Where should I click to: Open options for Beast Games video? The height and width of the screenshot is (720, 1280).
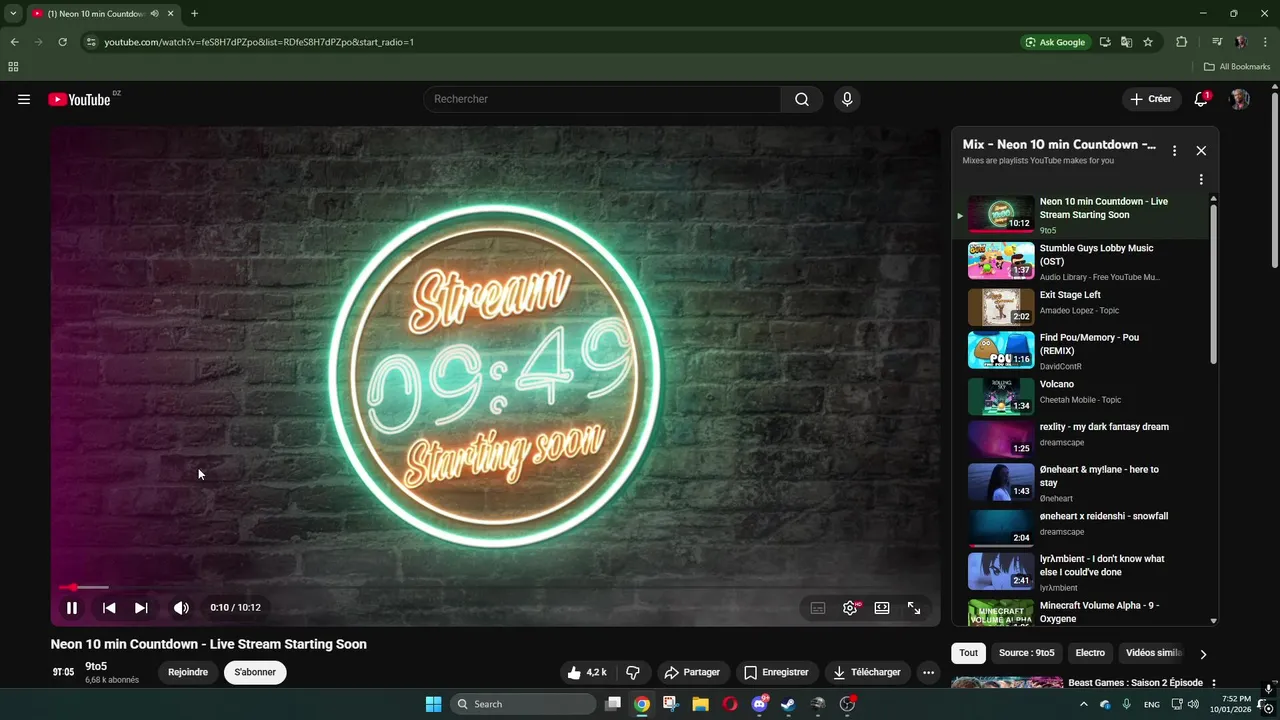(x=1214, y=684)
